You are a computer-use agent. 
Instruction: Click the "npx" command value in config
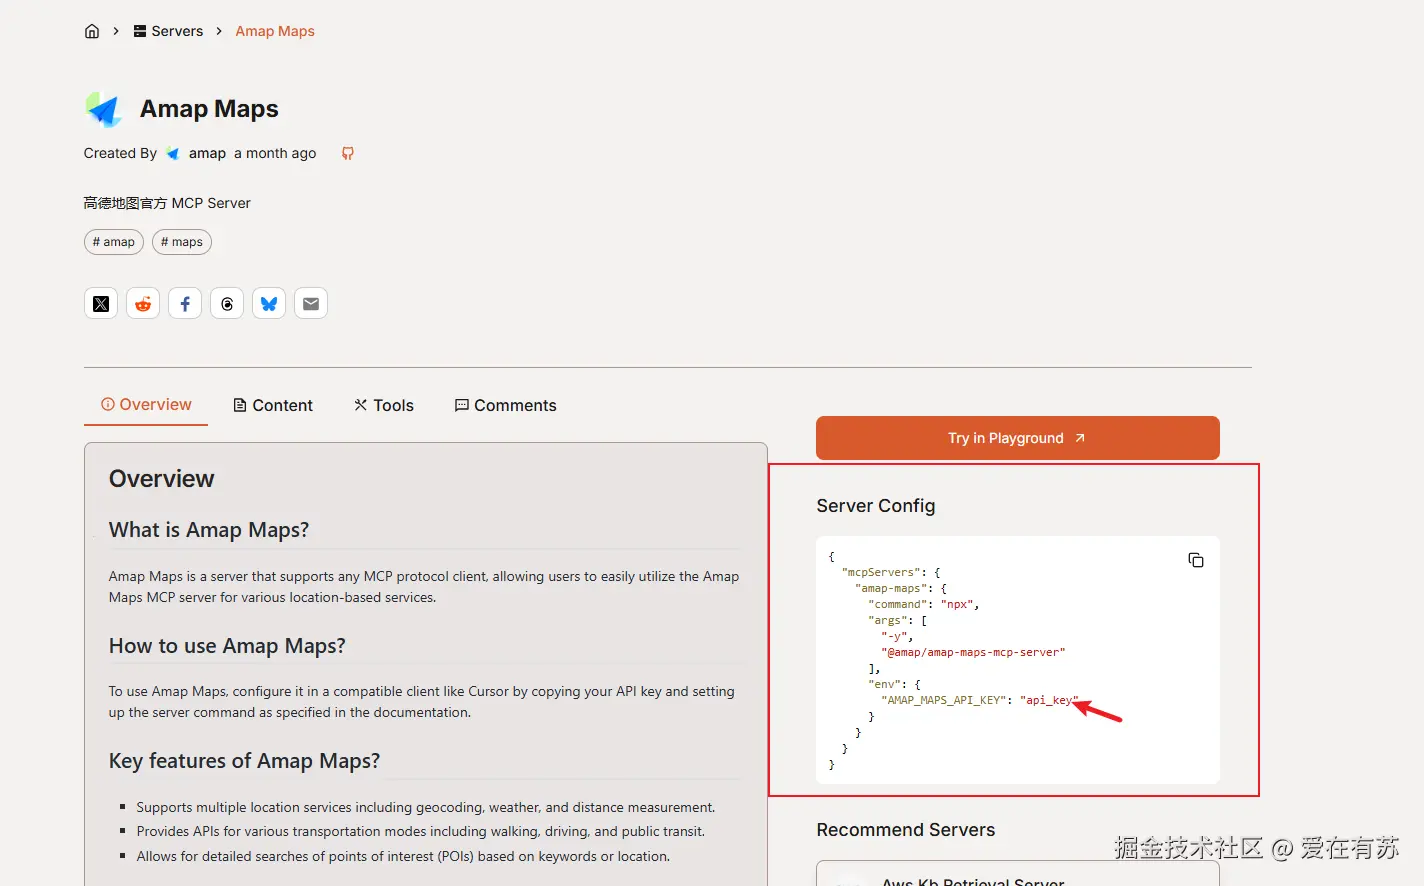pyautogui.click(x=957, y=604)
